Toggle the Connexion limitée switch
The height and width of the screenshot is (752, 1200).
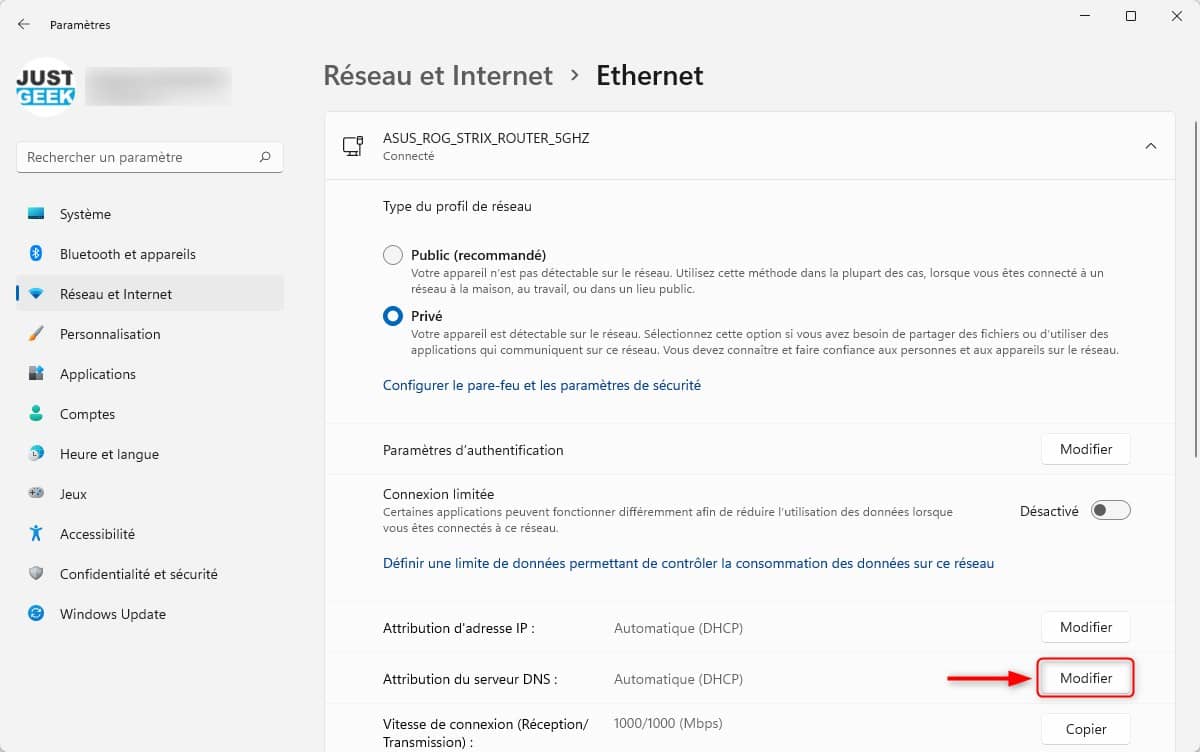1111,510
